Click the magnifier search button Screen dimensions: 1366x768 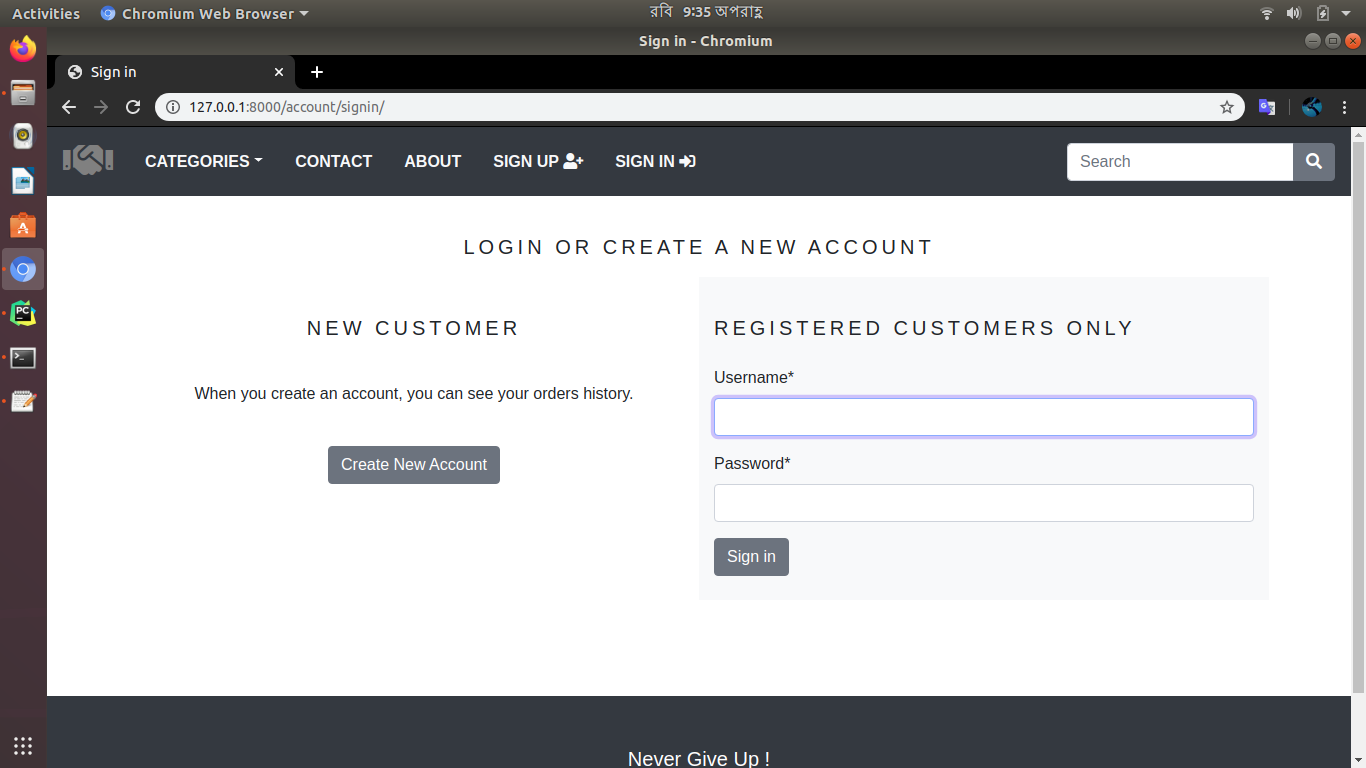point(1314,162)
